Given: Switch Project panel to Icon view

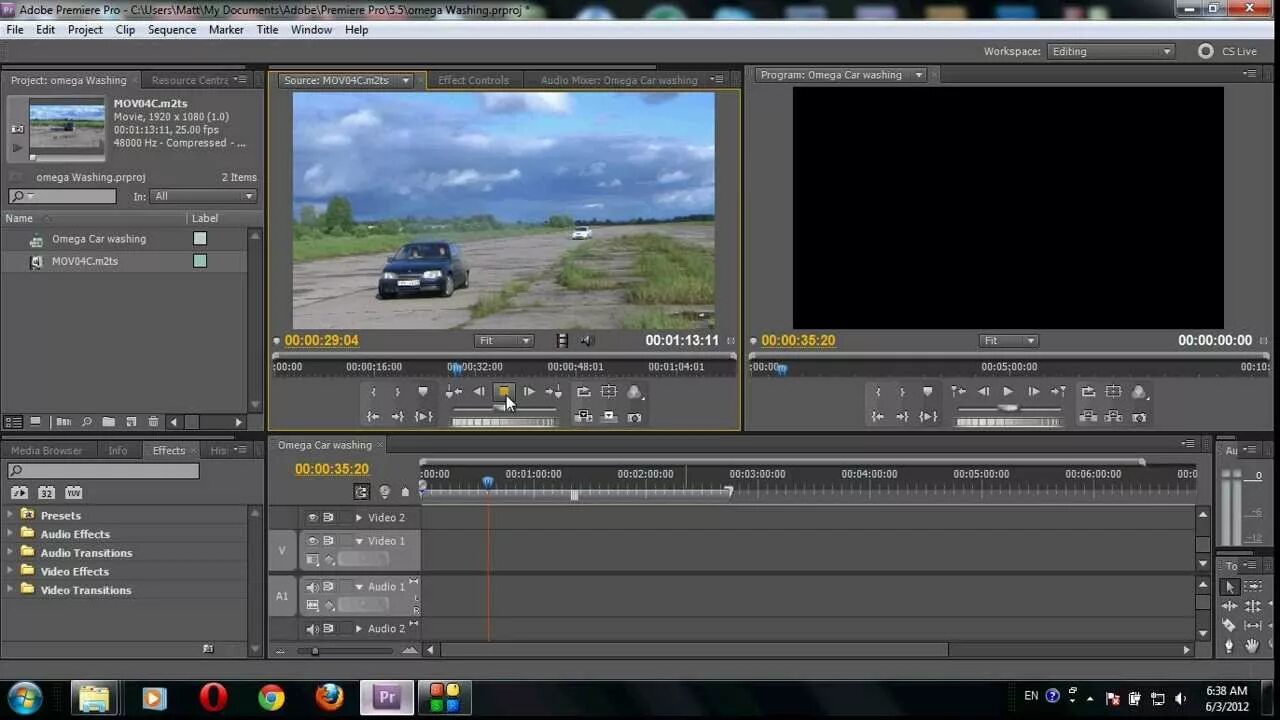Looking at the screenshot, I should pyautogui.click(x=35, y=422).
